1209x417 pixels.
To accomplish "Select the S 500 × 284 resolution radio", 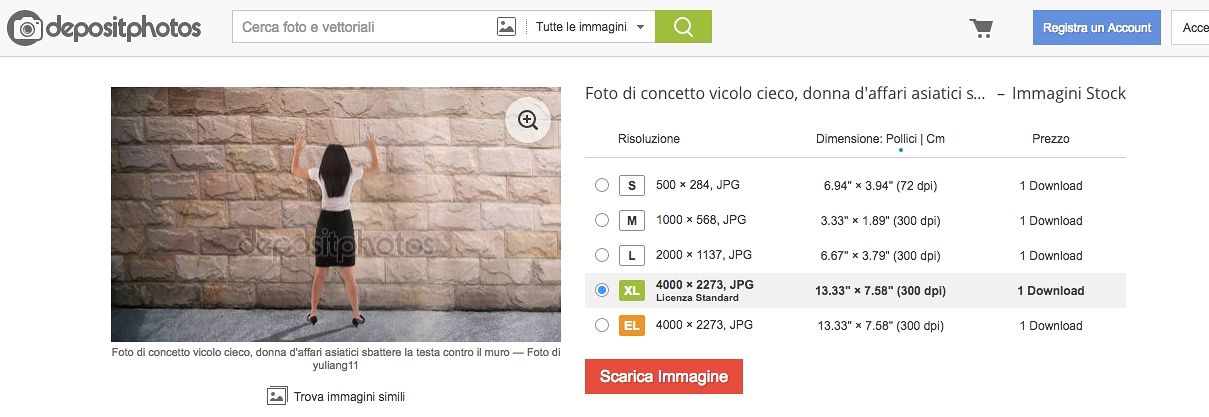I will point(601,185).
